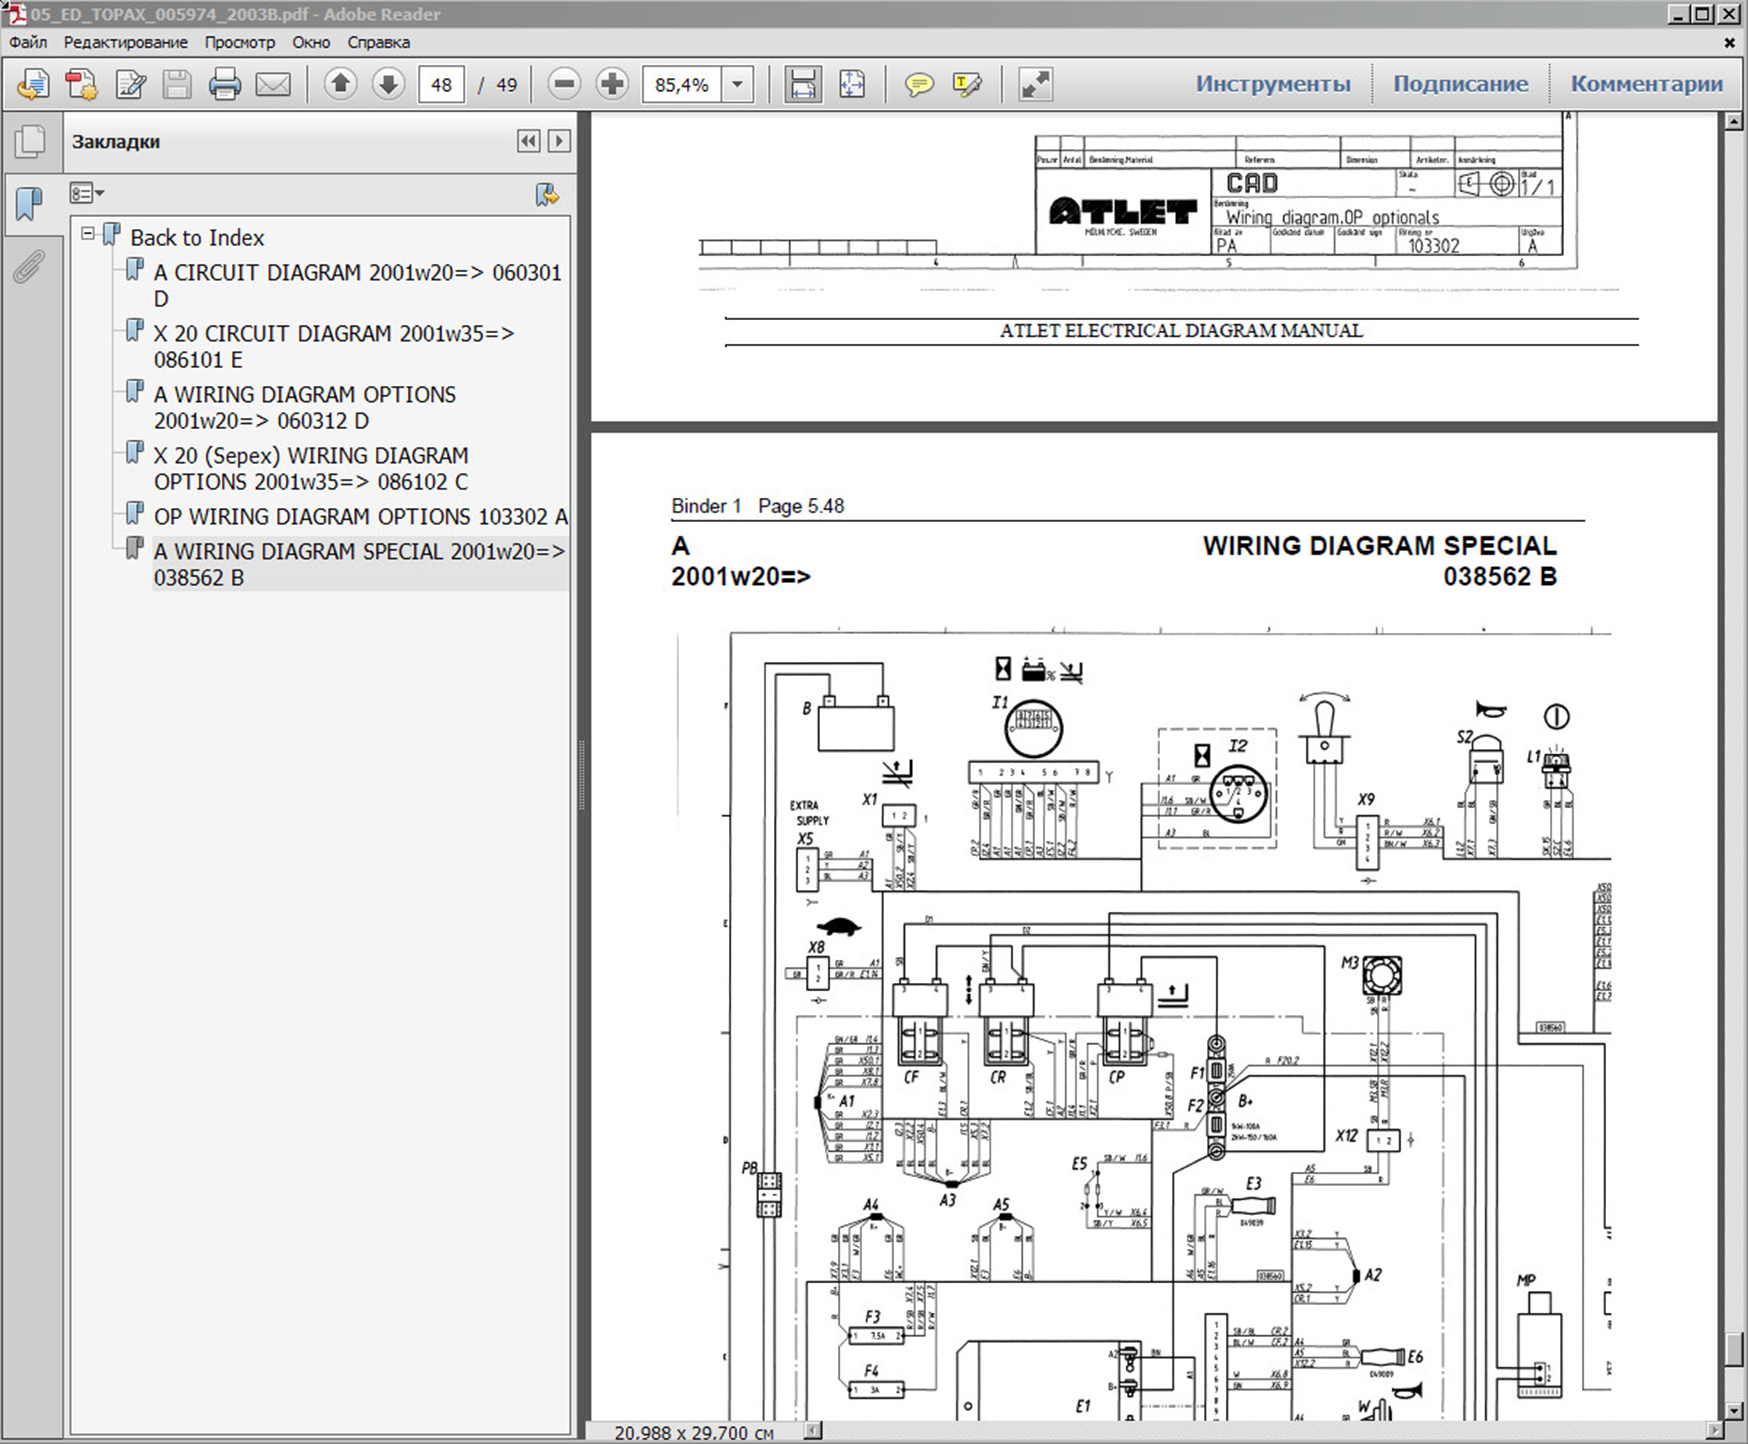Add a sticky note comment
The width and height of the screenshot is (1748, 1444).
coord(918,85)
